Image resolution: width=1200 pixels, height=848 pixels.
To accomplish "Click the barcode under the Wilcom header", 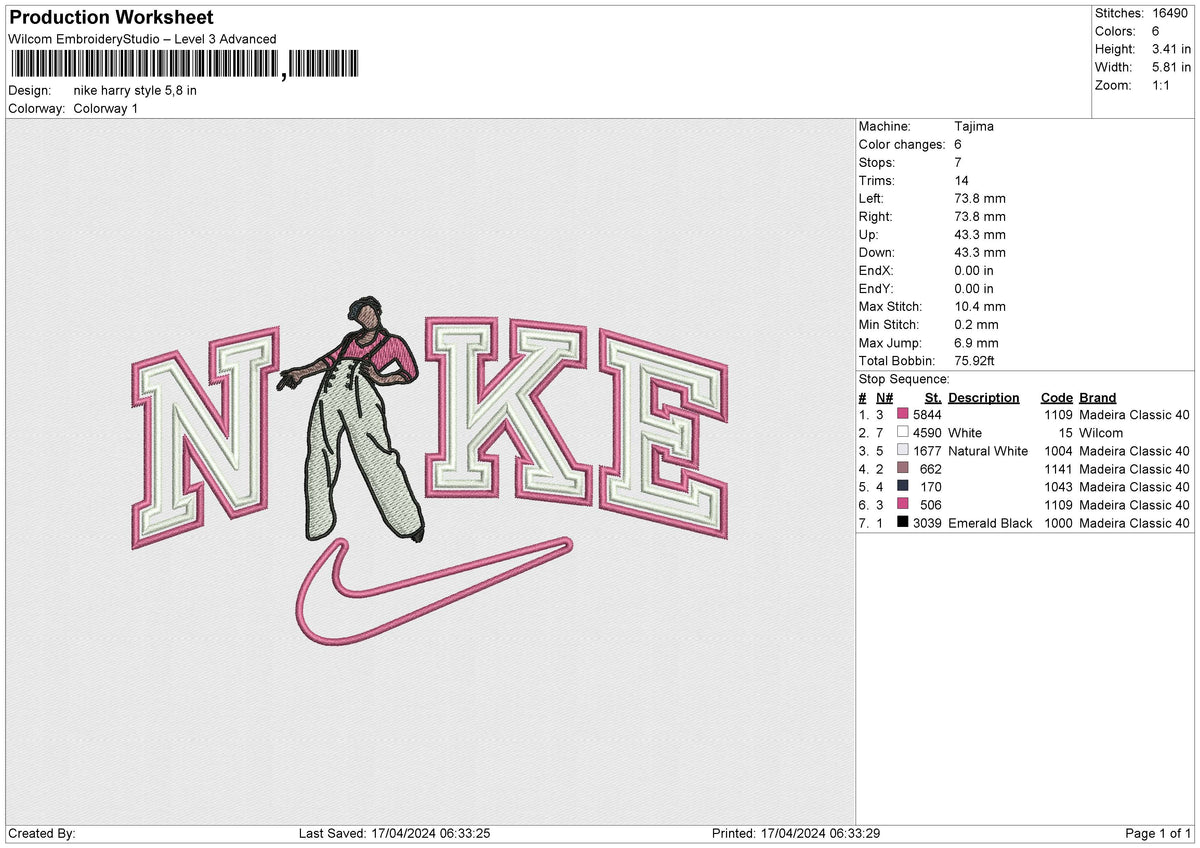I will coord(184,64).
